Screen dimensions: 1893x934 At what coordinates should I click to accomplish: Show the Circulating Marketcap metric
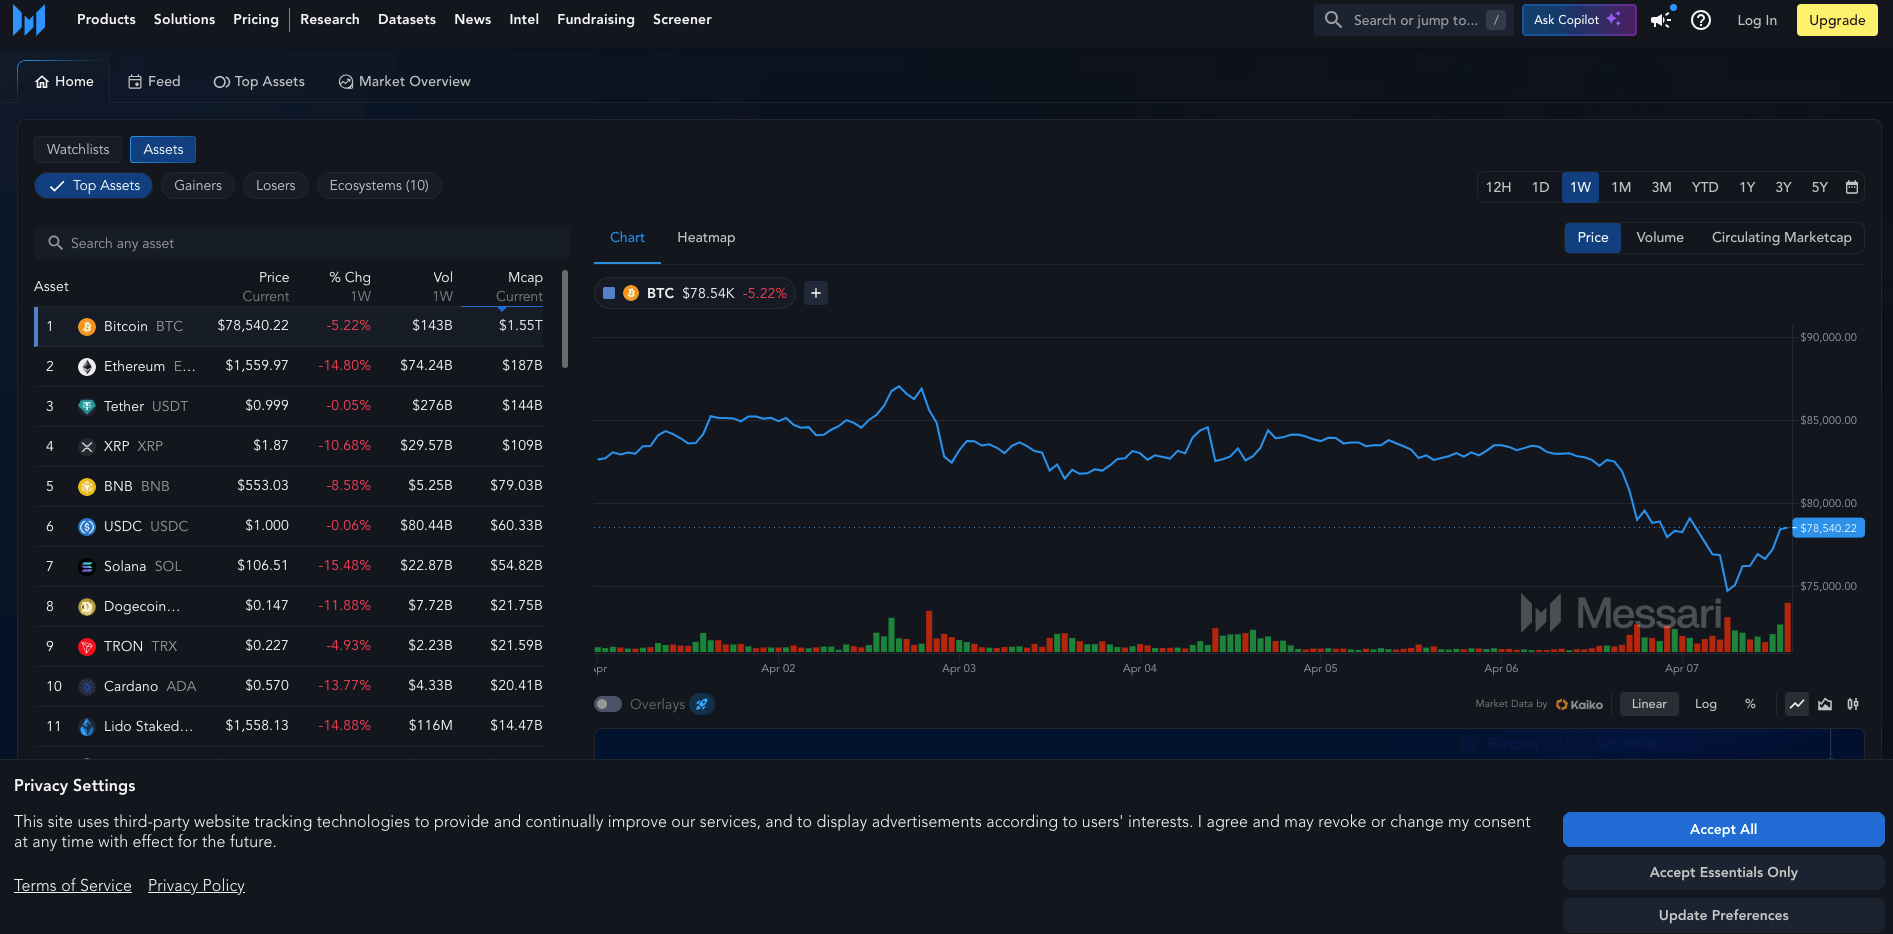(x=1782, y=238)
